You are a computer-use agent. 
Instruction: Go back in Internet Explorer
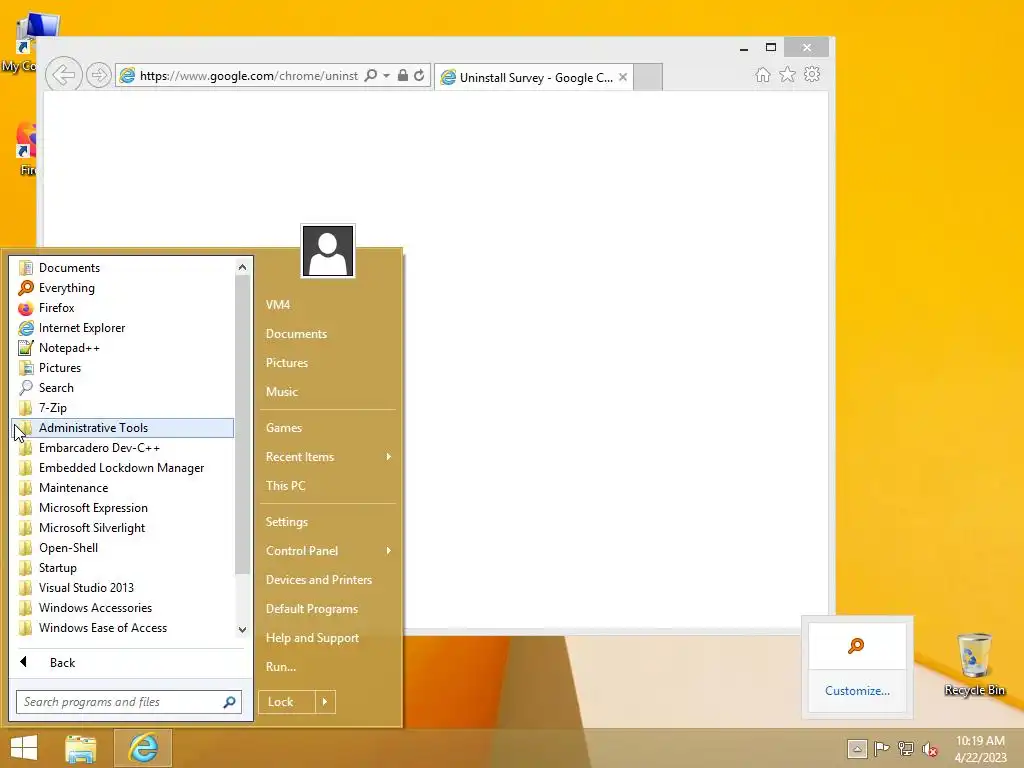click(x=63, y=75)
